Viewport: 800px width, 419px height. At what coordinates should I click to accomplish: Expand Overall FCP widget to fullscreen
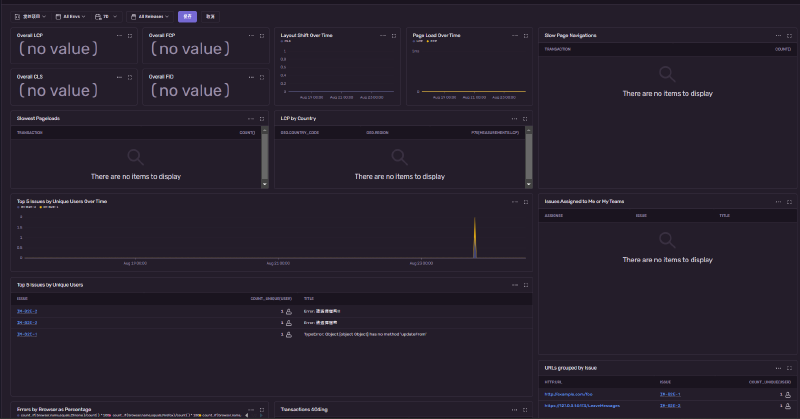click(262, 35)
